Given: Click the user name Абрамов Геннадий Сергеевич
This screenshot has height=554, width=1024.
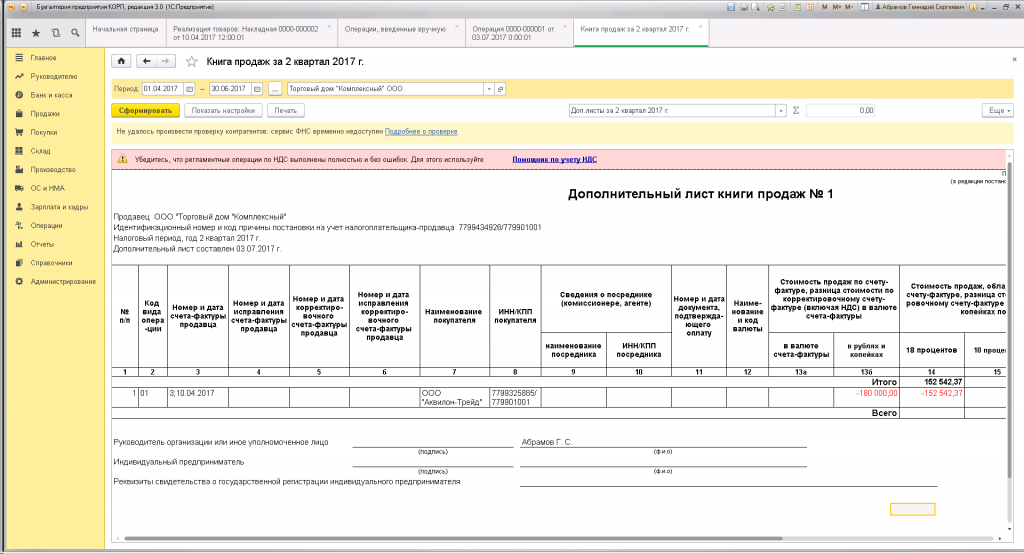Looking at the screenshot, I should coord(923,7).
